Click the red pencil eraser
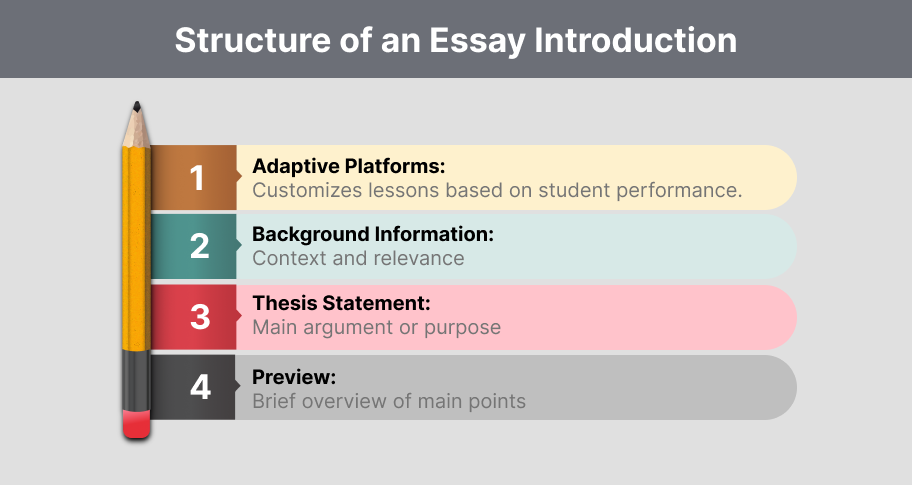Image resolution: width=912 pixels, height=485 pixels. (136, 423)
